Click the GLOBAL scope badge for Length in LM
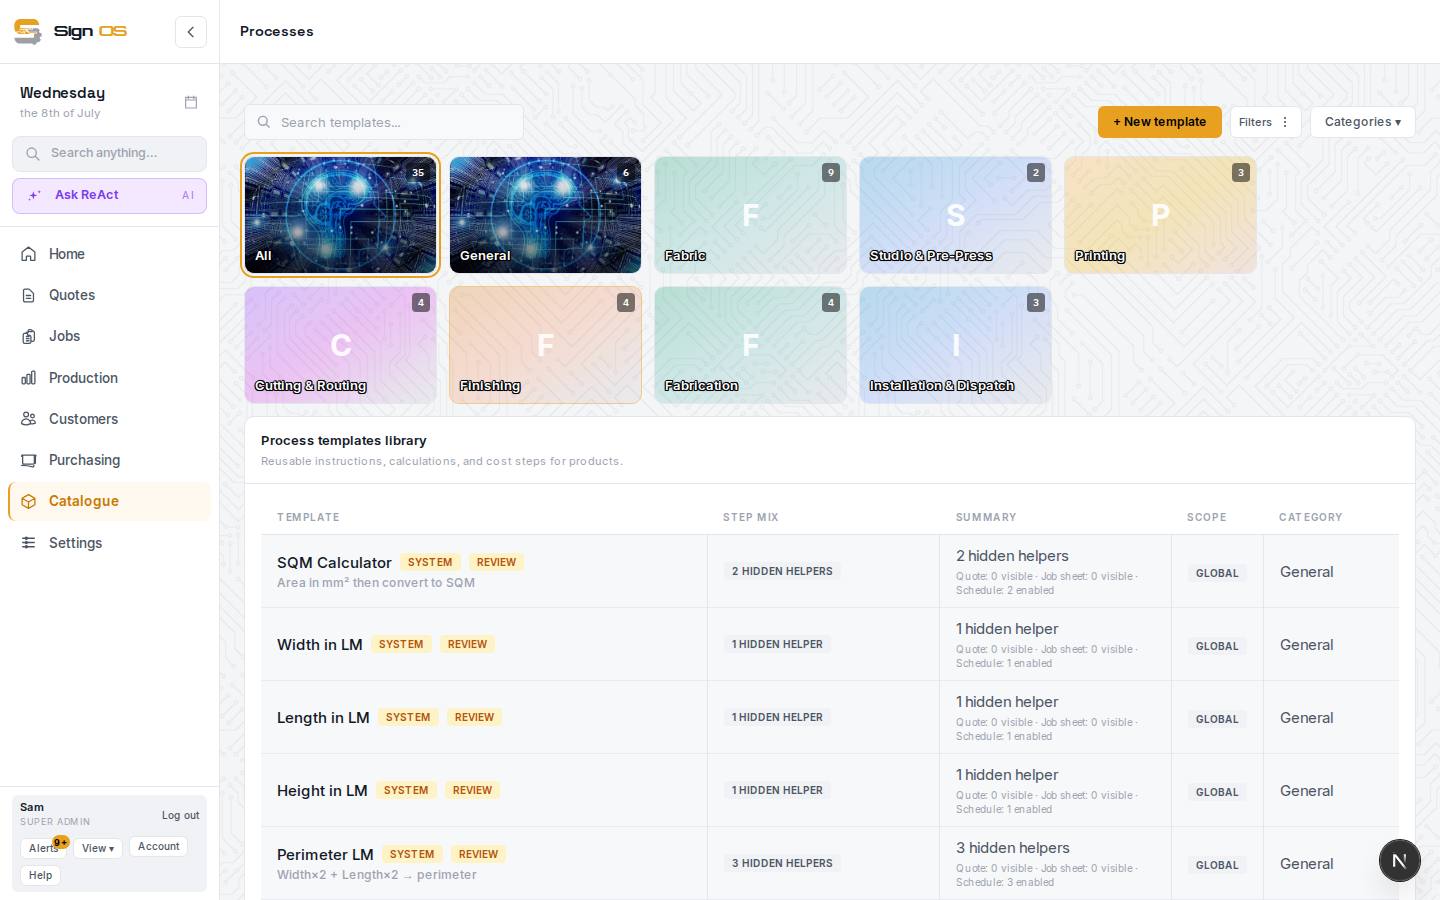 tap(1217, 719)
